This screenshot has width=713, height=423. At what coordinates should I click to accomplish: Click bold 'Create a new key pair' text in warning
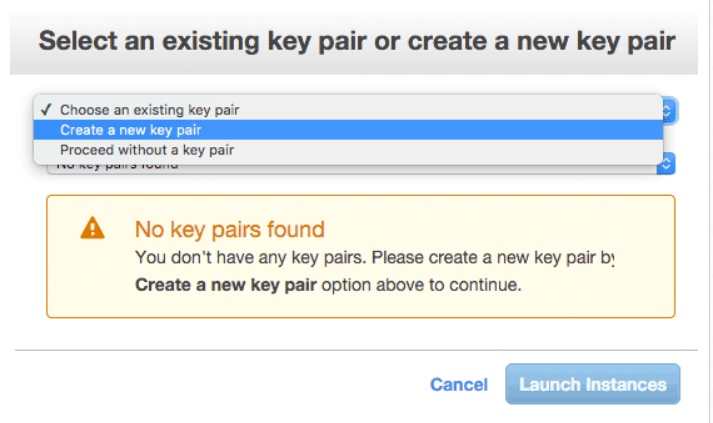coord(226,285)
